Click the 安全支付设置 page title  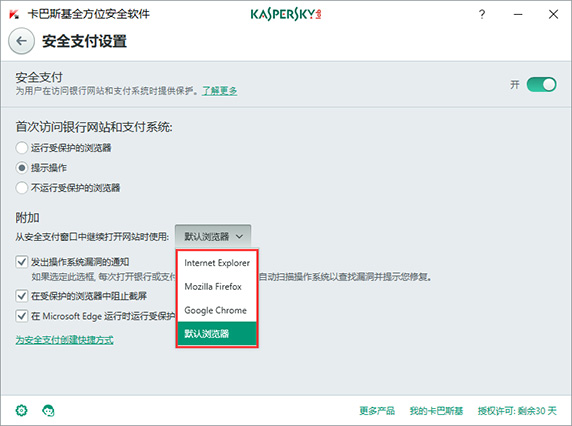[84, 41]
